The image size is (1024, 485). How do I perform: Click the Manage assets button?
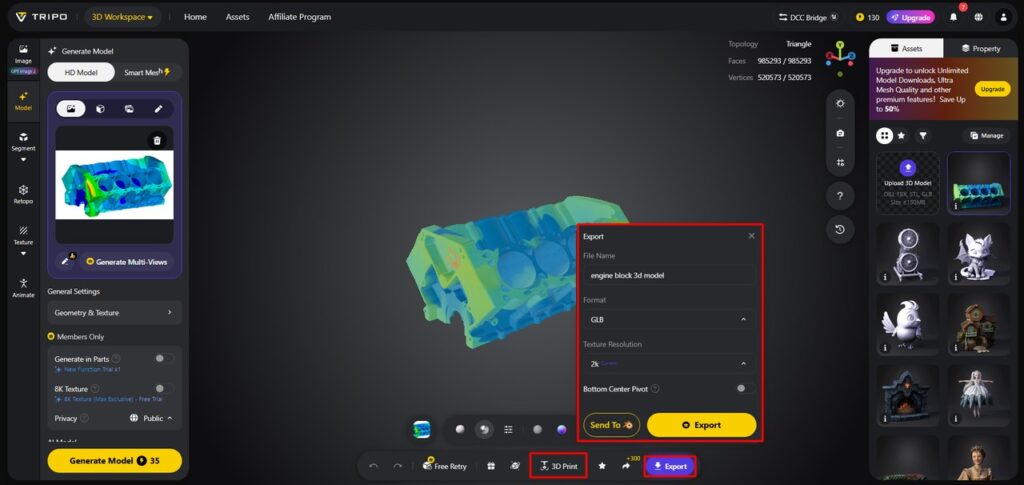(986, 136)
